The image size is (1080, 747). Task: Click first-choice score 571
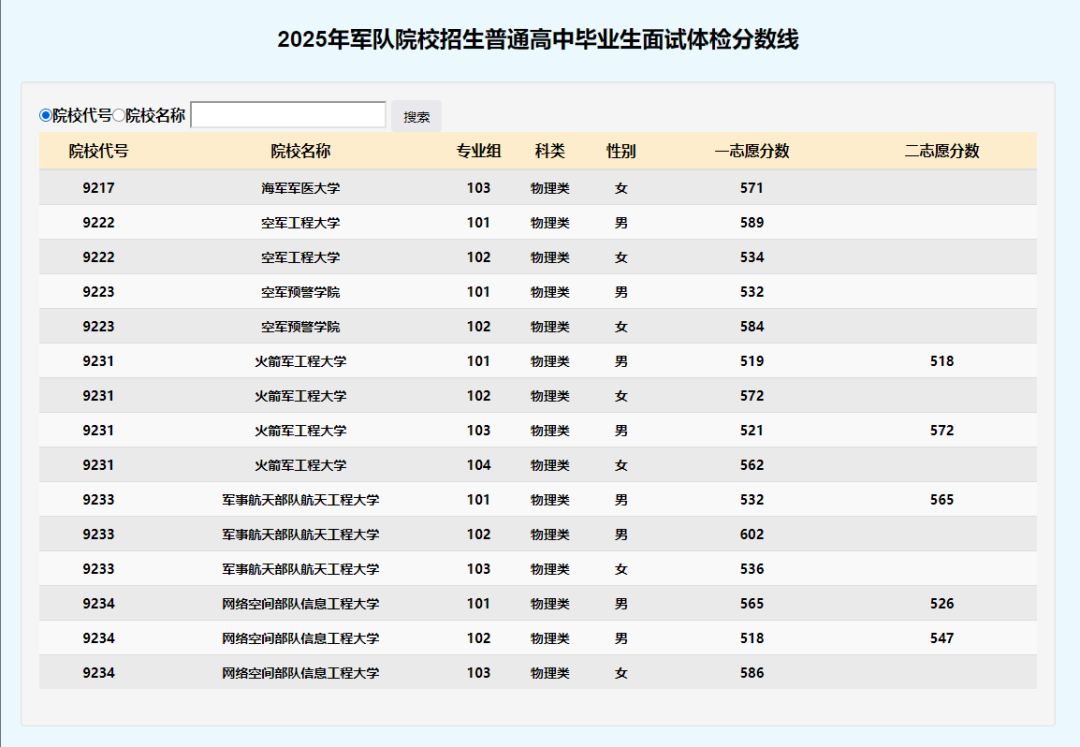pyautogui.click(x=751, y=188)
